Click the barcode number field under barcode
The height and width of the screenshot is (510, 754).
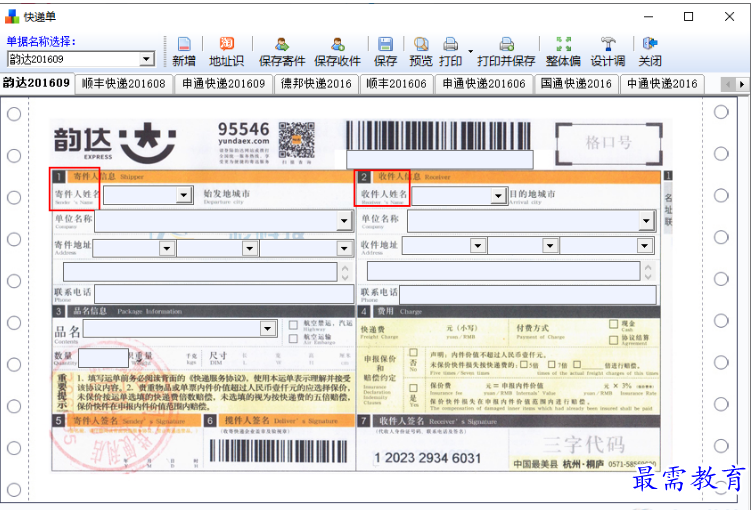(440, 160)
